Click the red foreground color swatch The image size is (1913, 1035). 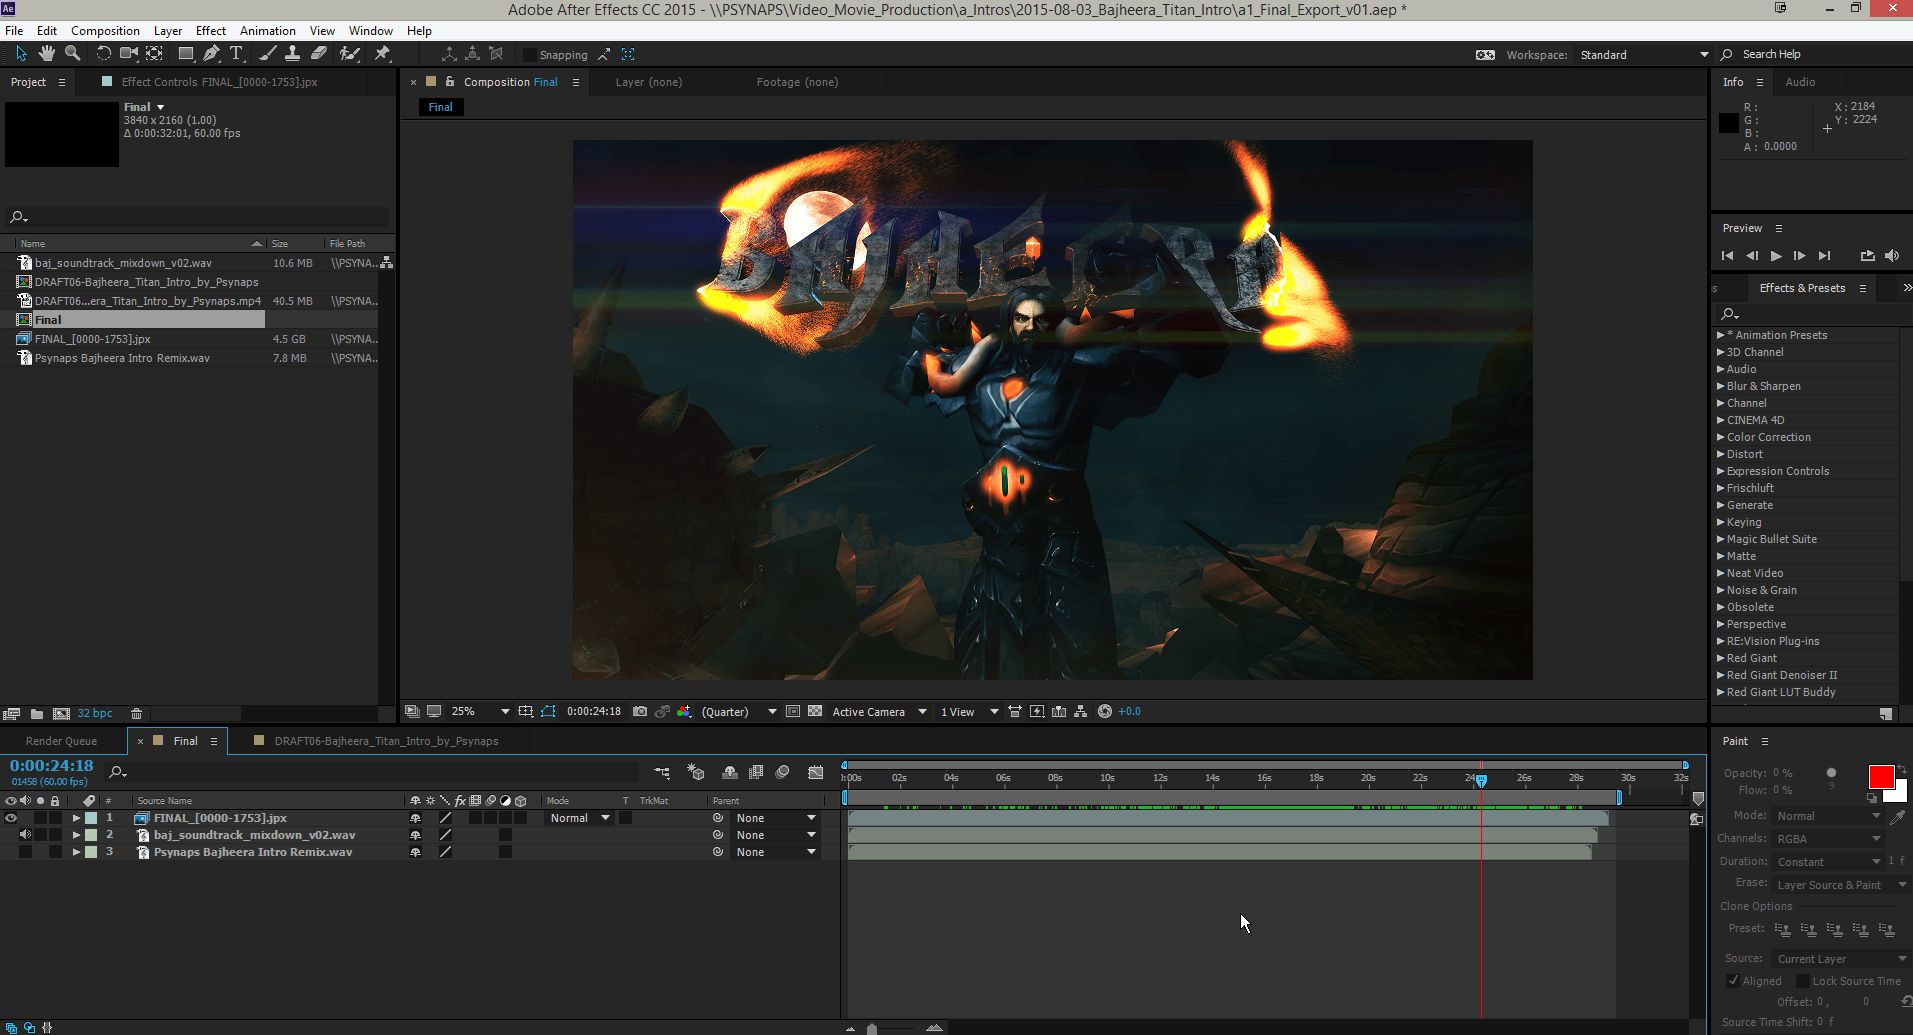click(x=1881, y=777)
